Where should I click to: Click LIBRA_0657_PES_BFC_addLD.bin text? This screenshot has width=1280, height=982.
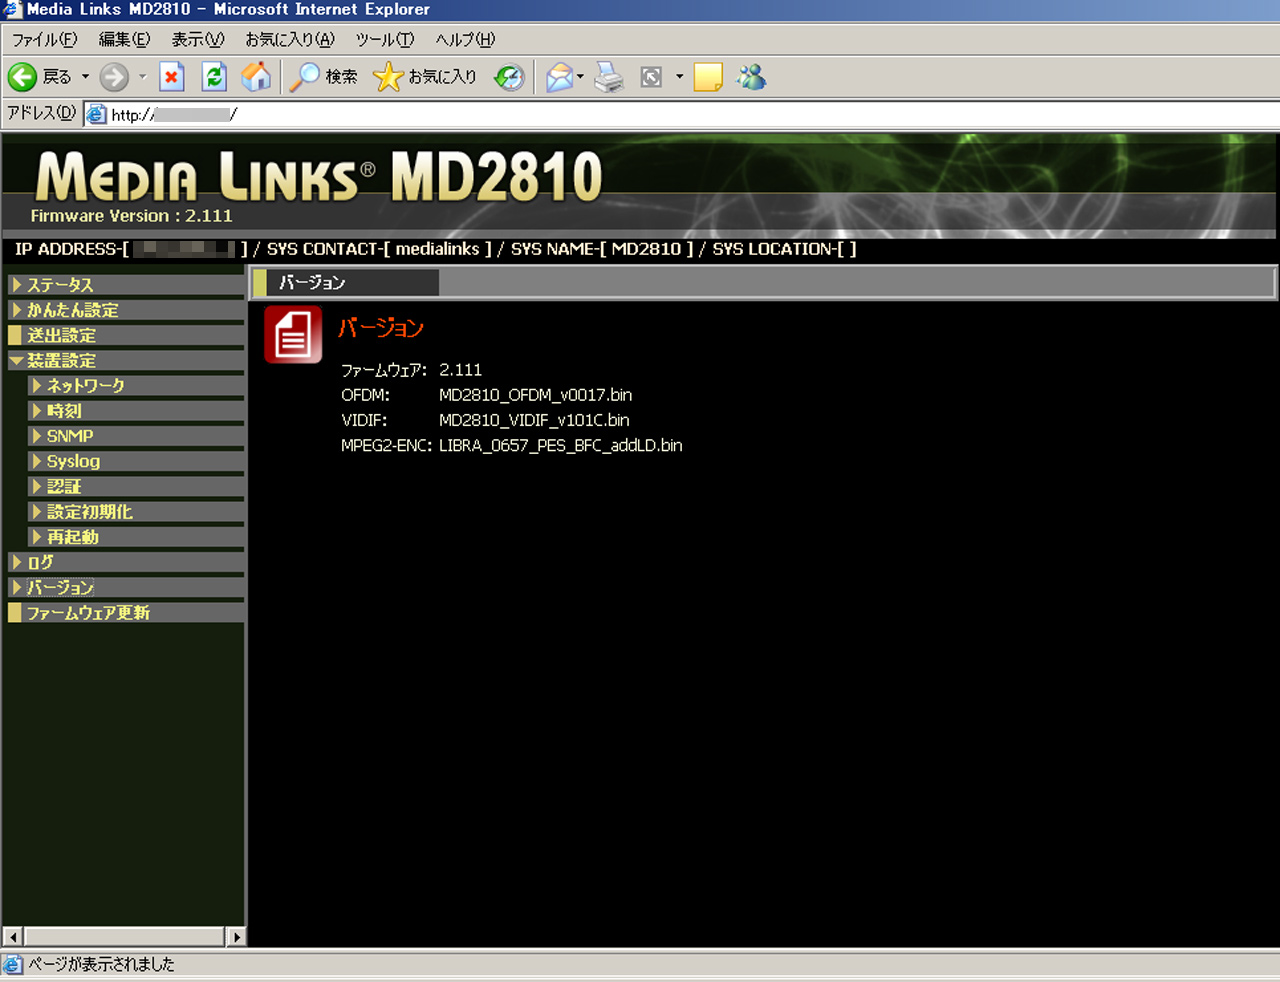coord(560,445)
